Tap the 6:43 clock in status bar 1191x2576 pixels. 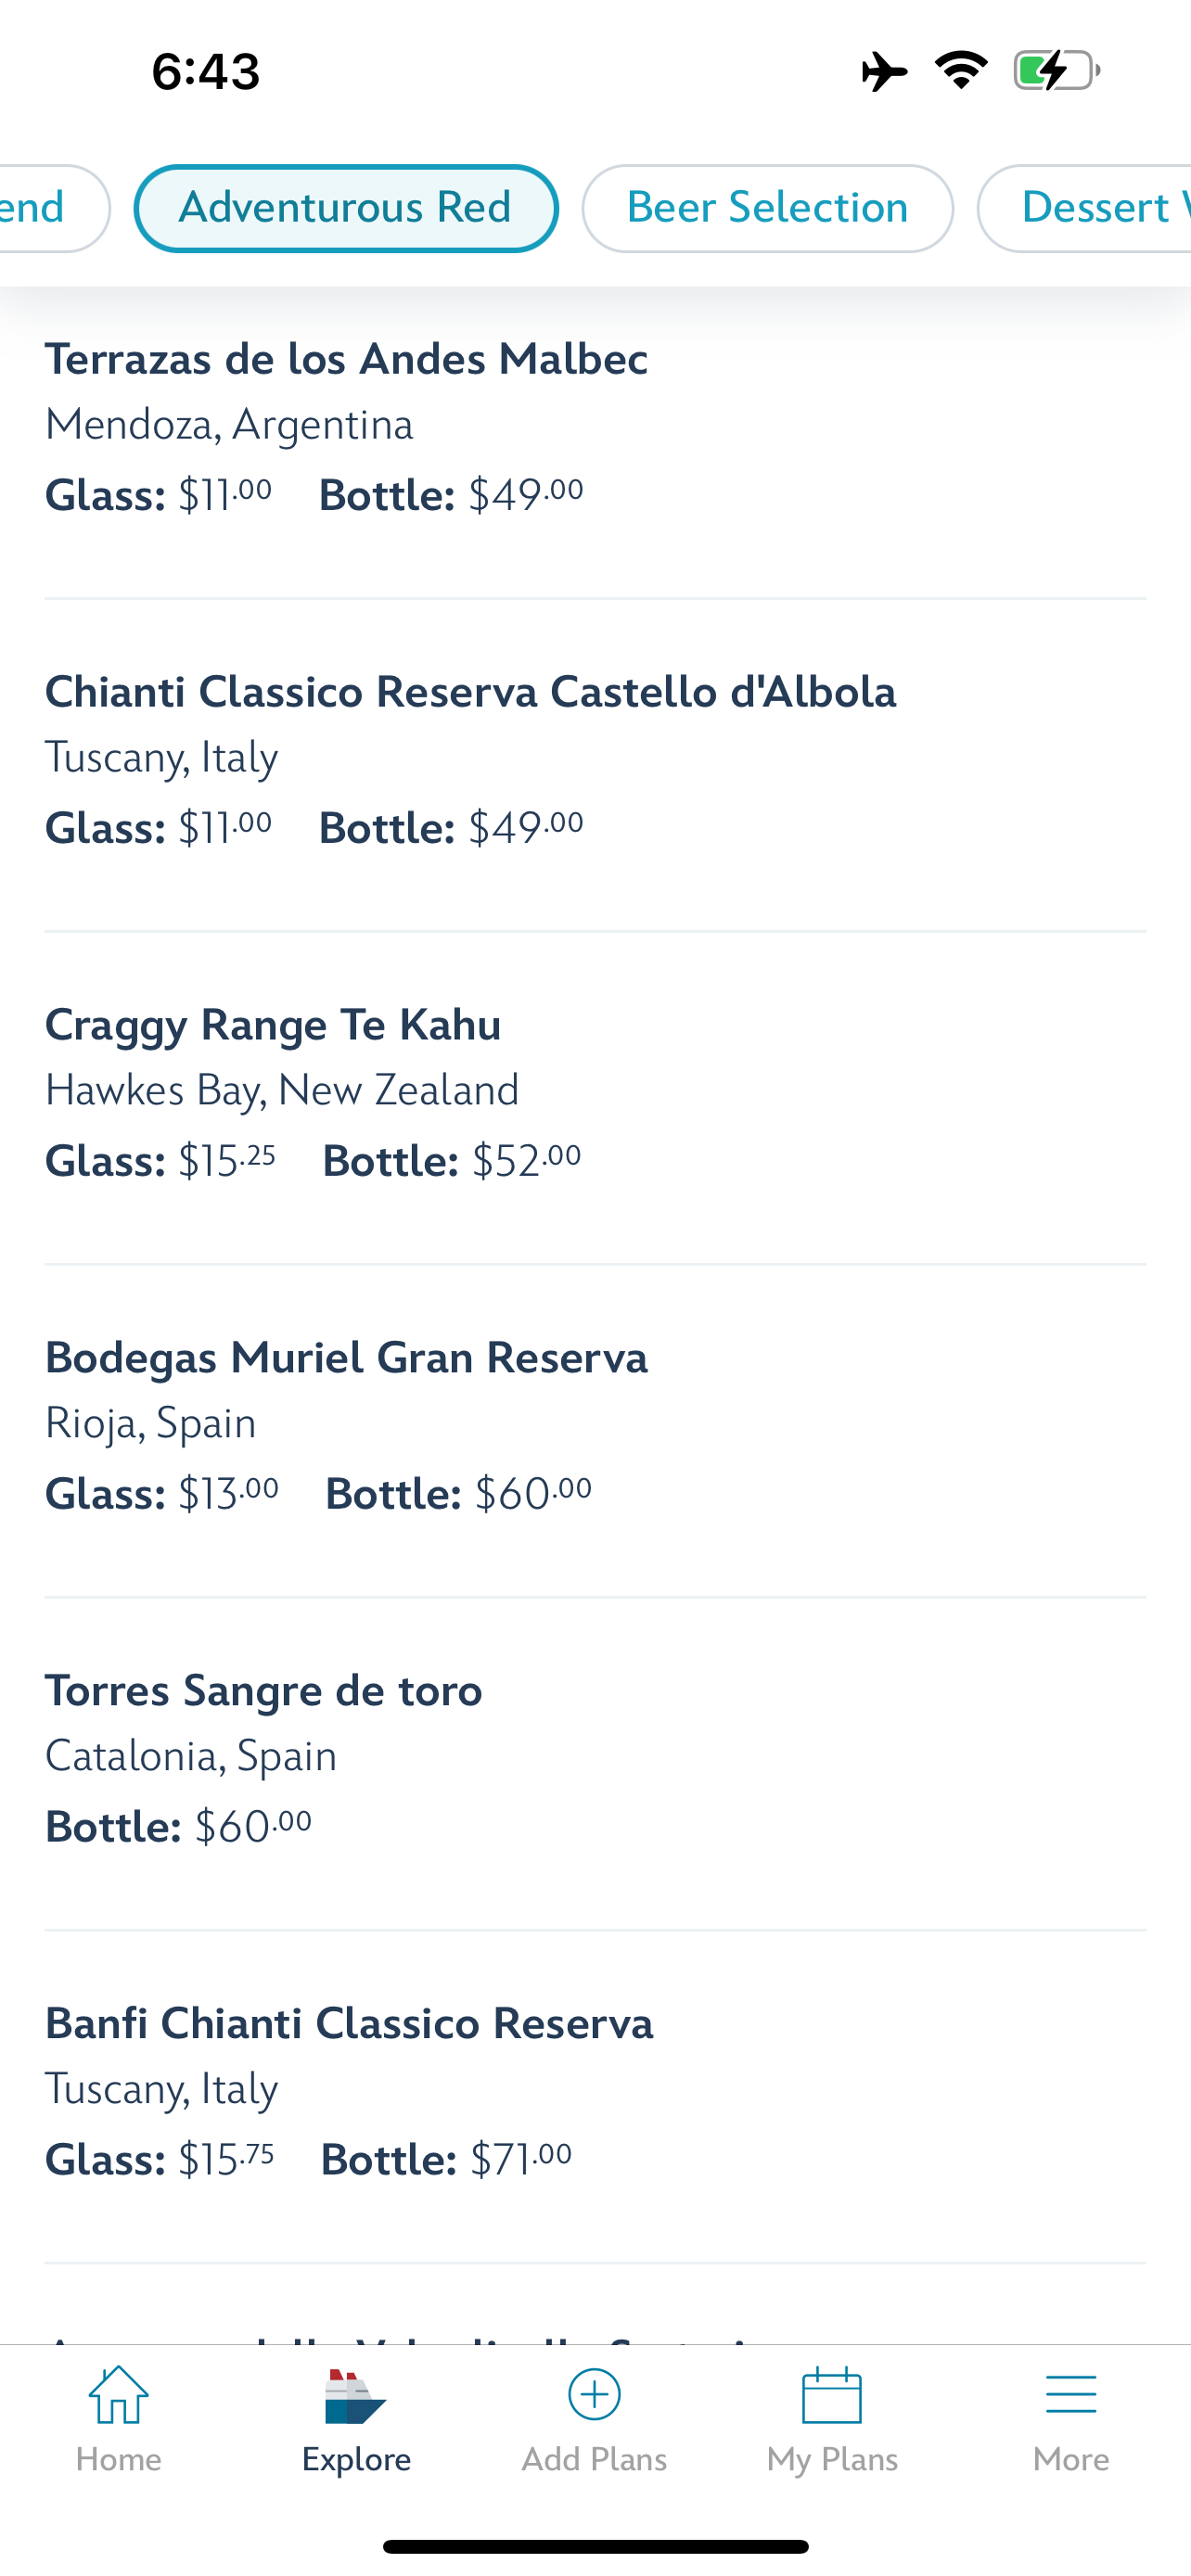coord(206,72)
